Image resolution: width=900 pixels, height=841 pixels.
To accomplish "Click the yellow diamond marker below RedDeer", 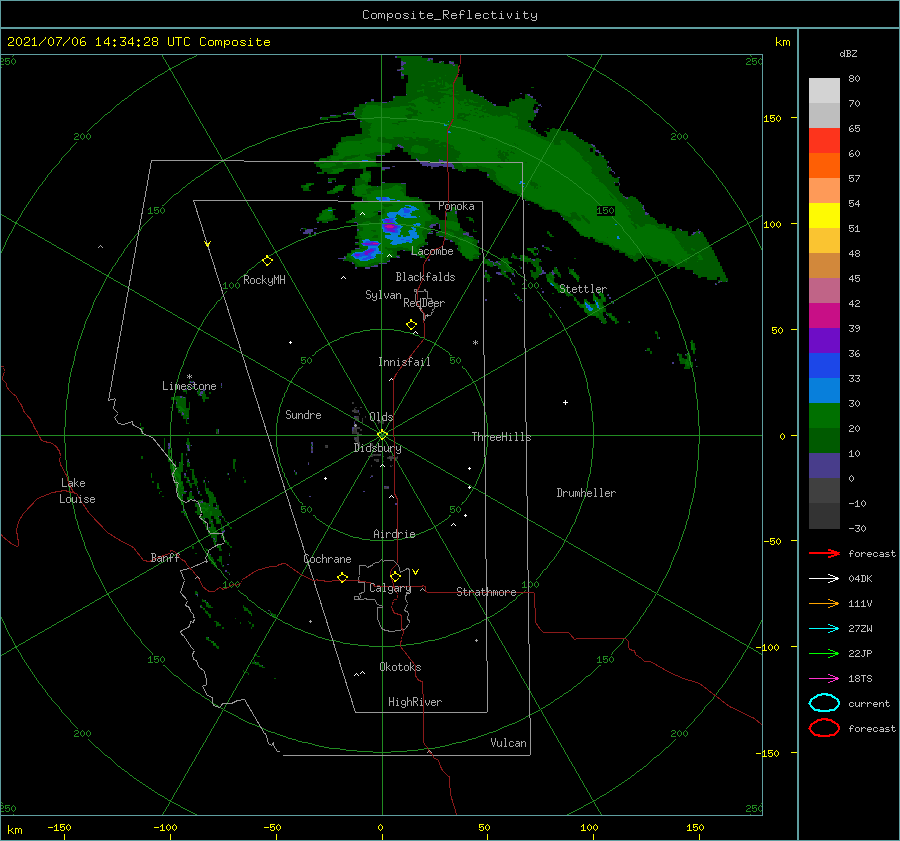I will pos(411,325).
